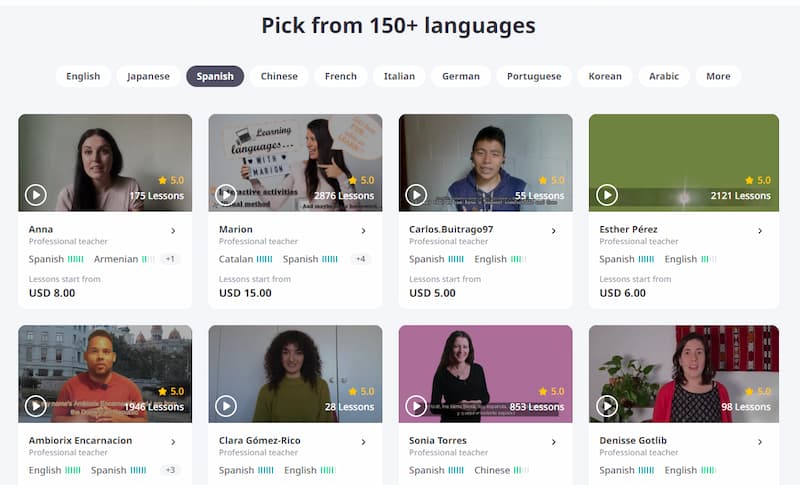Open Sonia Torres's profile chevron
Viewport: 800px width, 485px height.
[554, 442]
